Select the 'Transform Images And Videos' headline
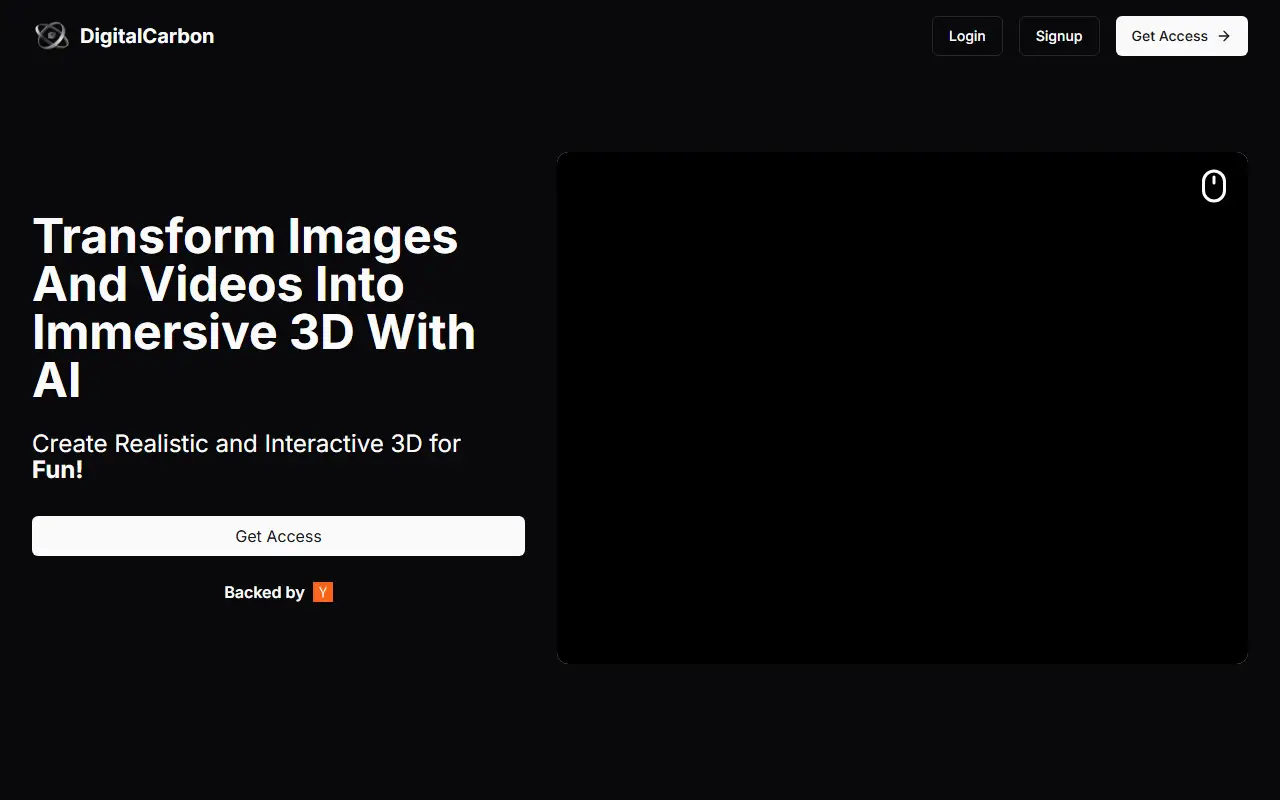This screenshot has width=1280, height=800. click(x=254, y=308)
